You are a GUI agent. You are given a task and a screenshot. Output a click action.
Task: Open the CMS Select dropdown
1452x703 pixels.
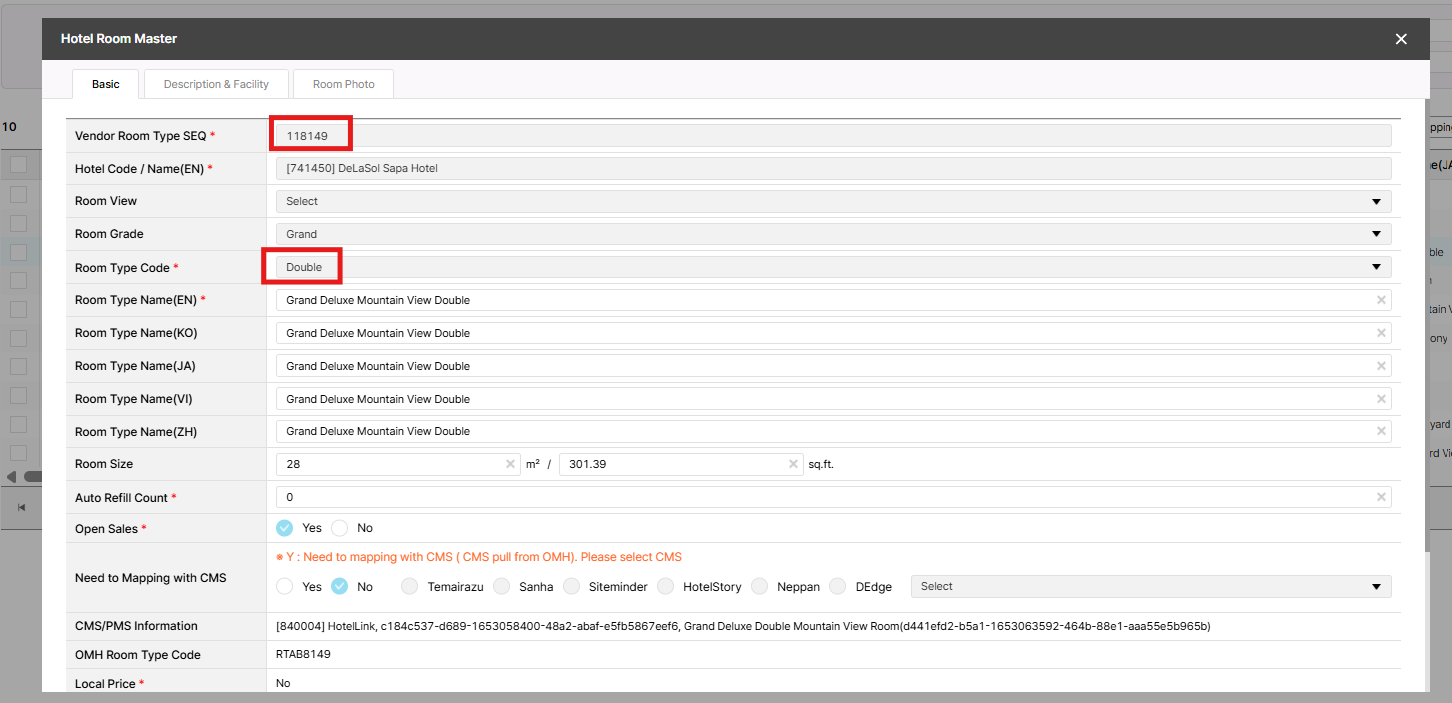pos(1150,587)
